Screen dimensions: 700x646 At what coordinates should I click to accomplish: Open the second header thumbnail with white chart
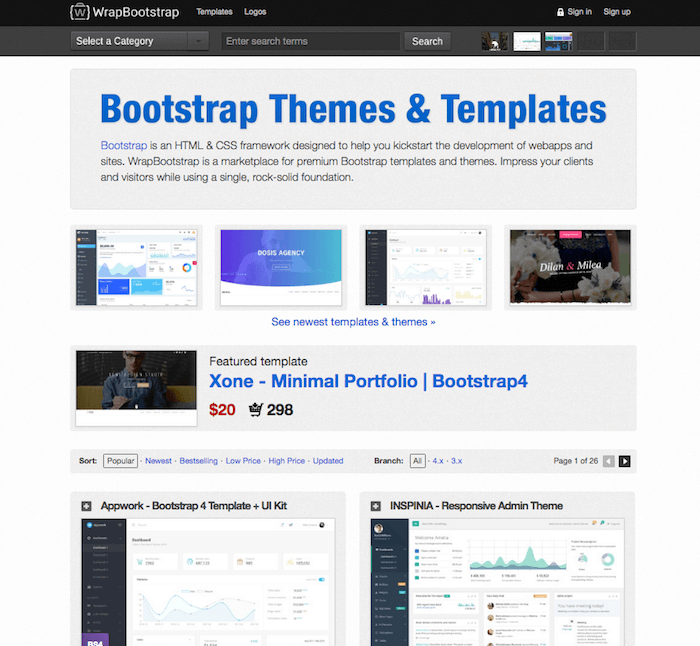click(x=527, y=41)
